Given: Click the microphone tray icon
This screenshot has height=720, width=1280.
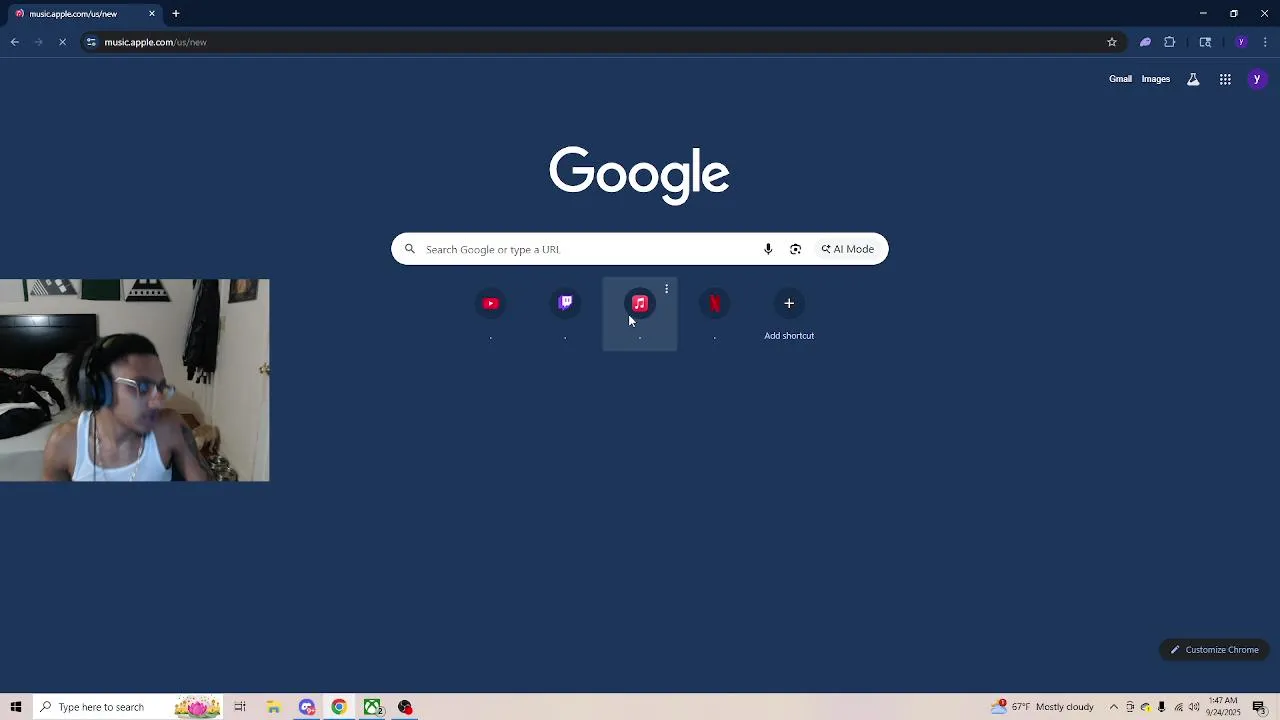Looking at the screenshot, I should pyautogui.click(x=1161, y=707).
